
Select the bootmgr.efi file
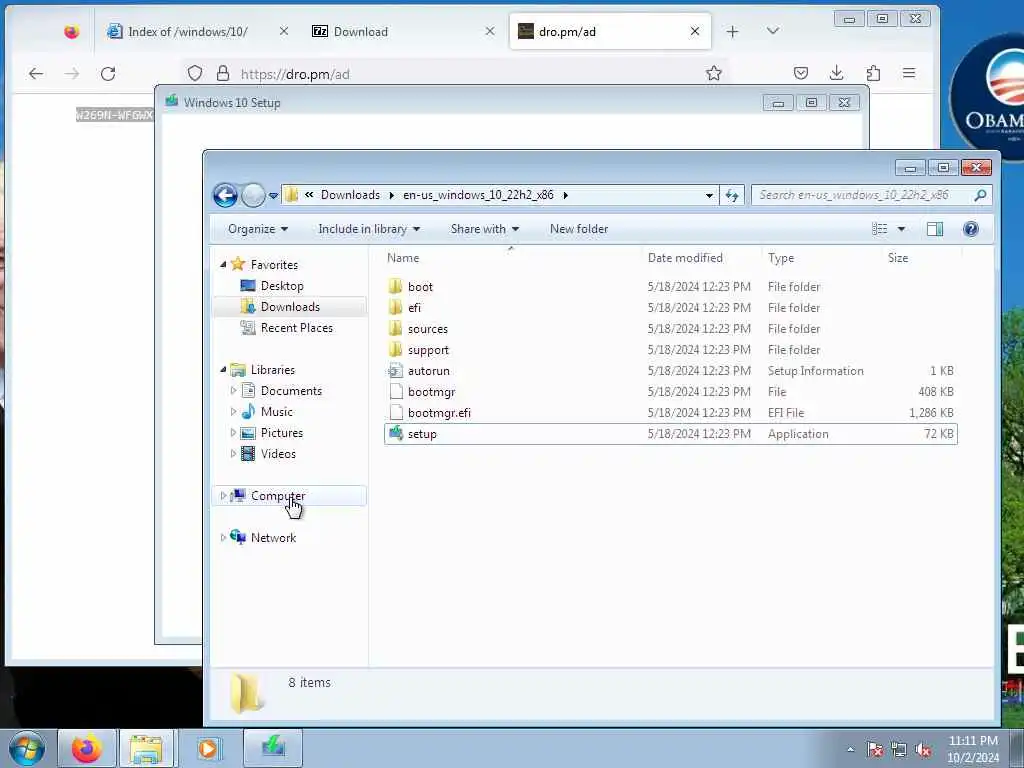click(671, 413)
